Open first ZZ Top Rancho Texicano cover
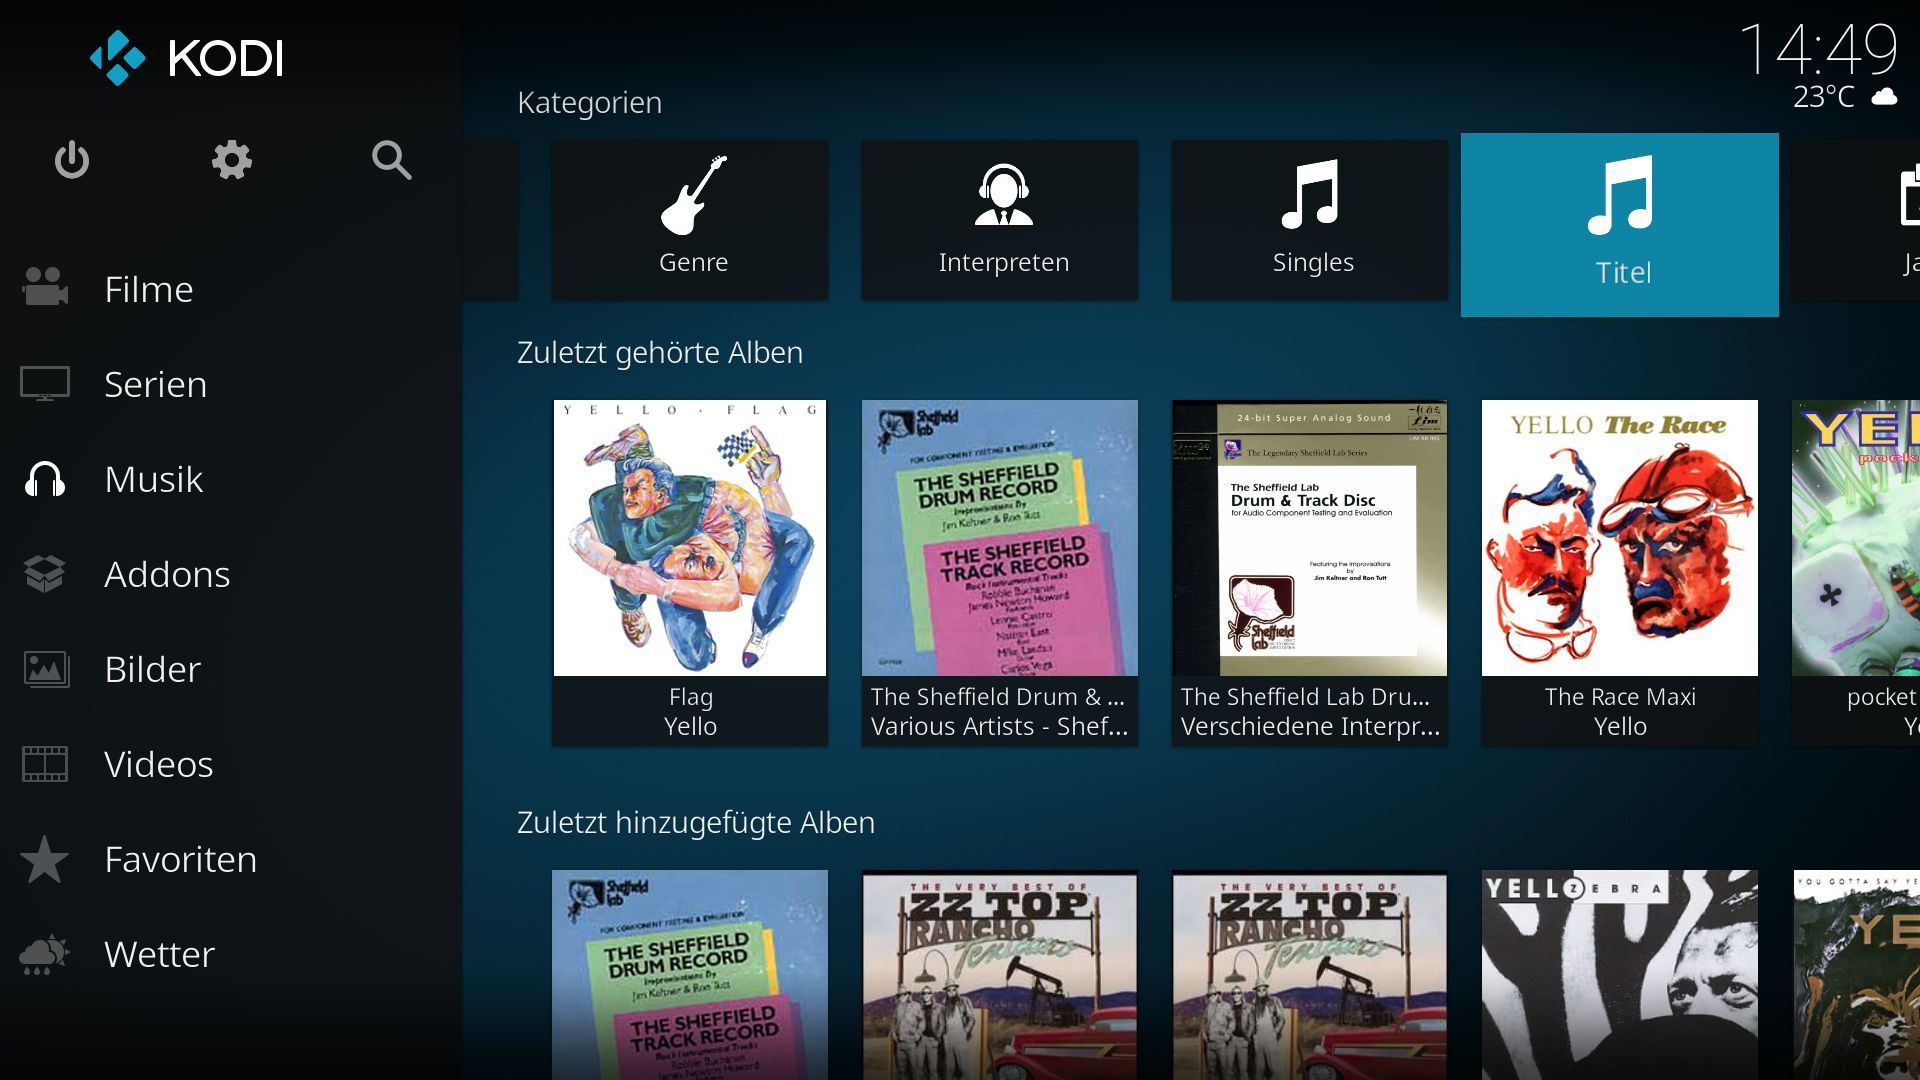This screenshot has width=1920, height=1080. click(x=1000, y=975)
